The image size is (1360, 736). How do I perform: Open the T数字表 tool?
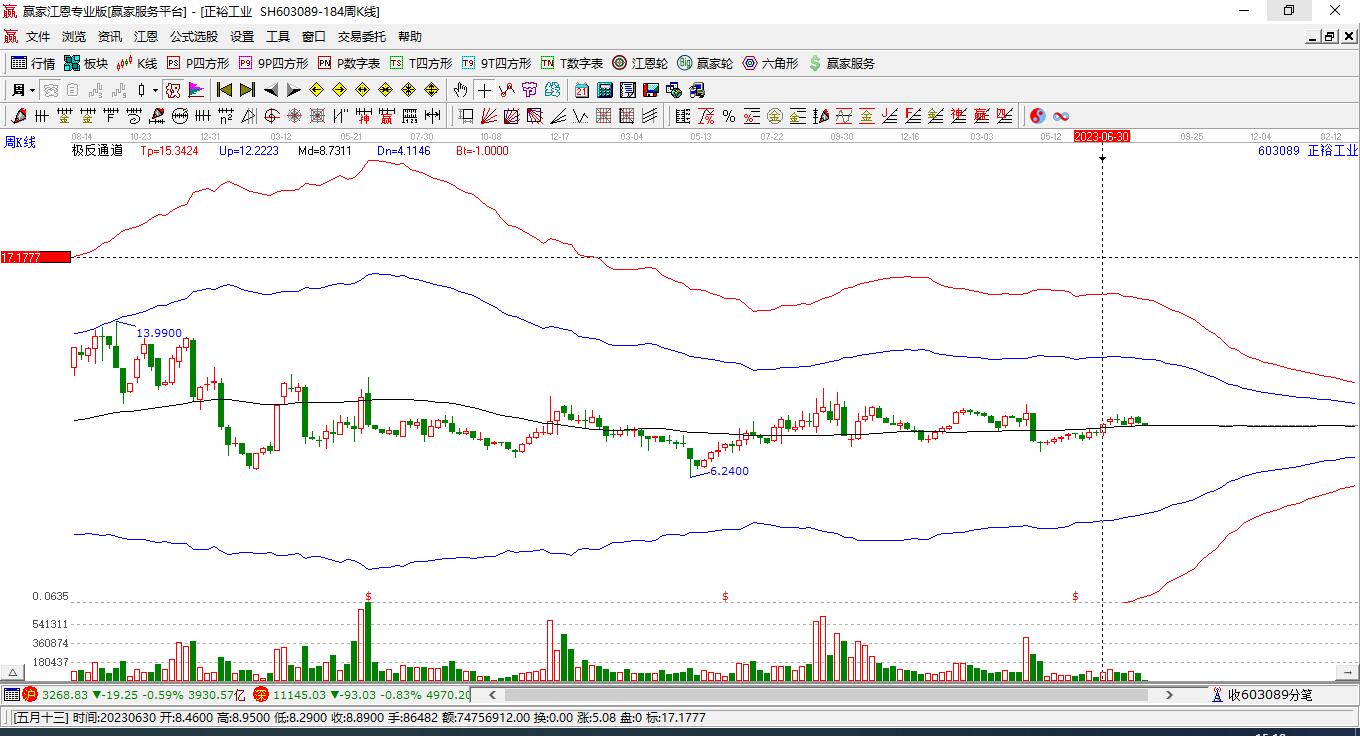(x=572, y=63)
